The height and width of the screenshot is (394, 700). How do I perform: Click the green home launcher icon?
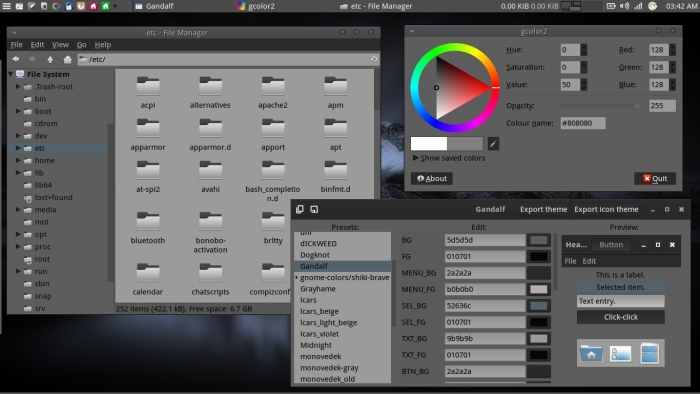tap(105, 6)
